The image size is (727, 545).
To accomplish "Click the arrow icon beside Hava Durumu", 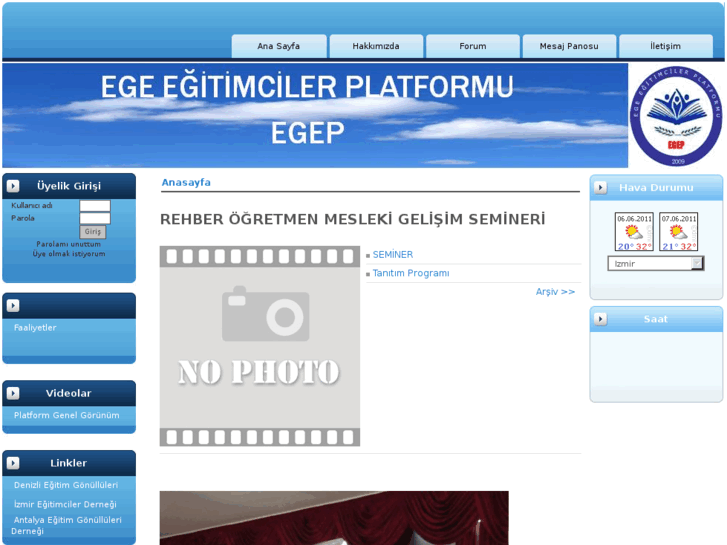I will click(x=600, y=187).
